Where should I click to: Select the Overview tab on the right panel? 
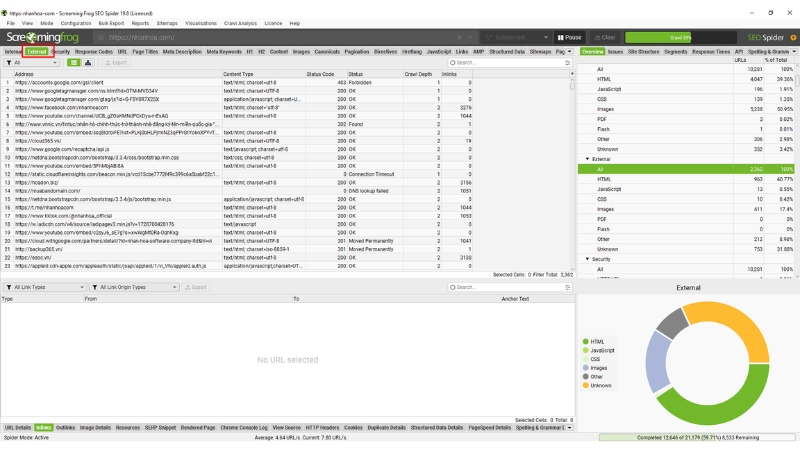[592, 52]
